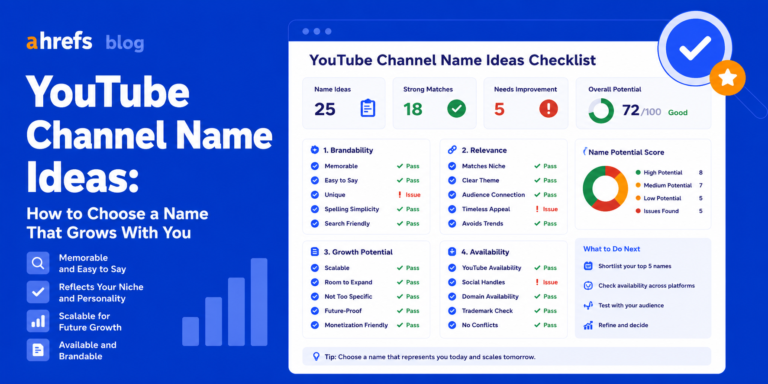The width and height of the screenshot is (768, 384).
Task: Click the pin icon beside the Tip text
Action: click(316, 357)
